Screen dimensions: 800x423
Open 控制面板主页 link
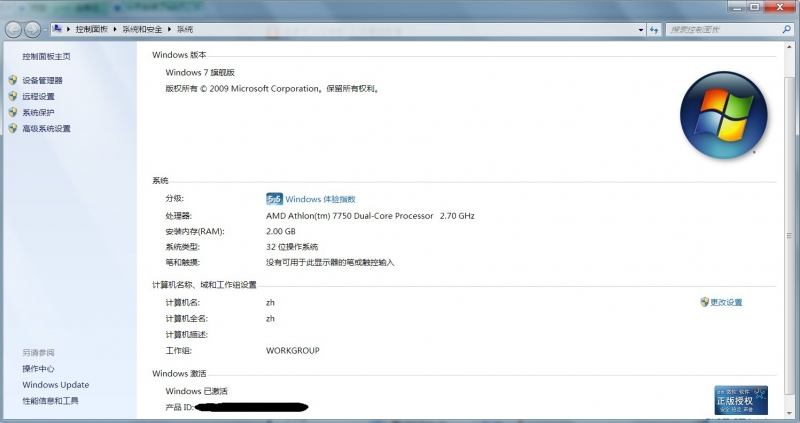46,57
